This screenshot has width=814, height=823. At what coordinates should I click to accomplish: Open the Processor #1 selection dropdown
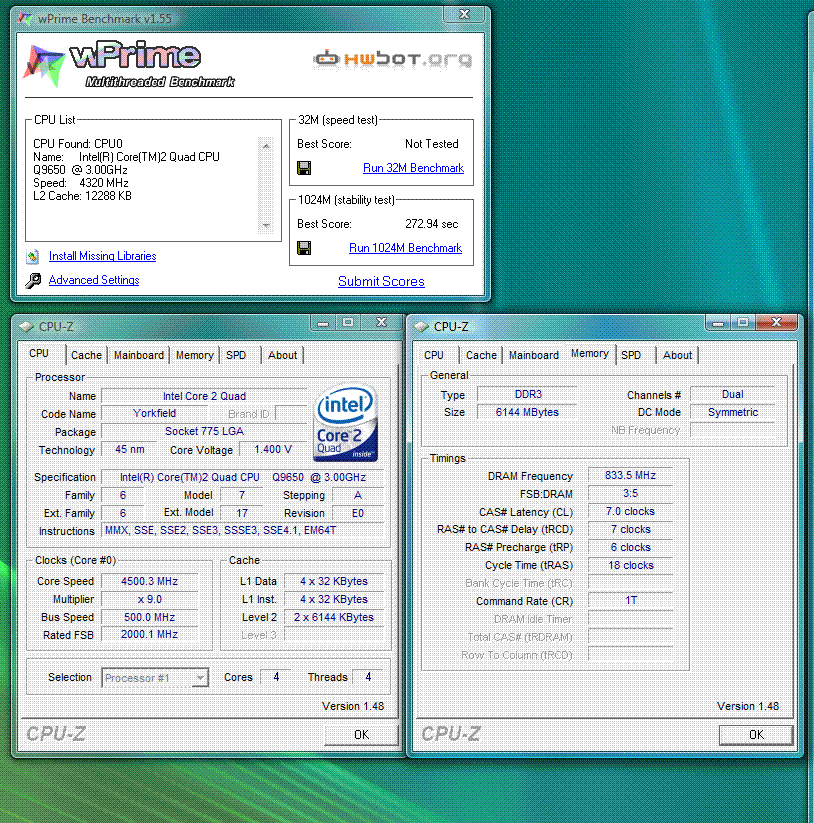[x=155, y=678]
